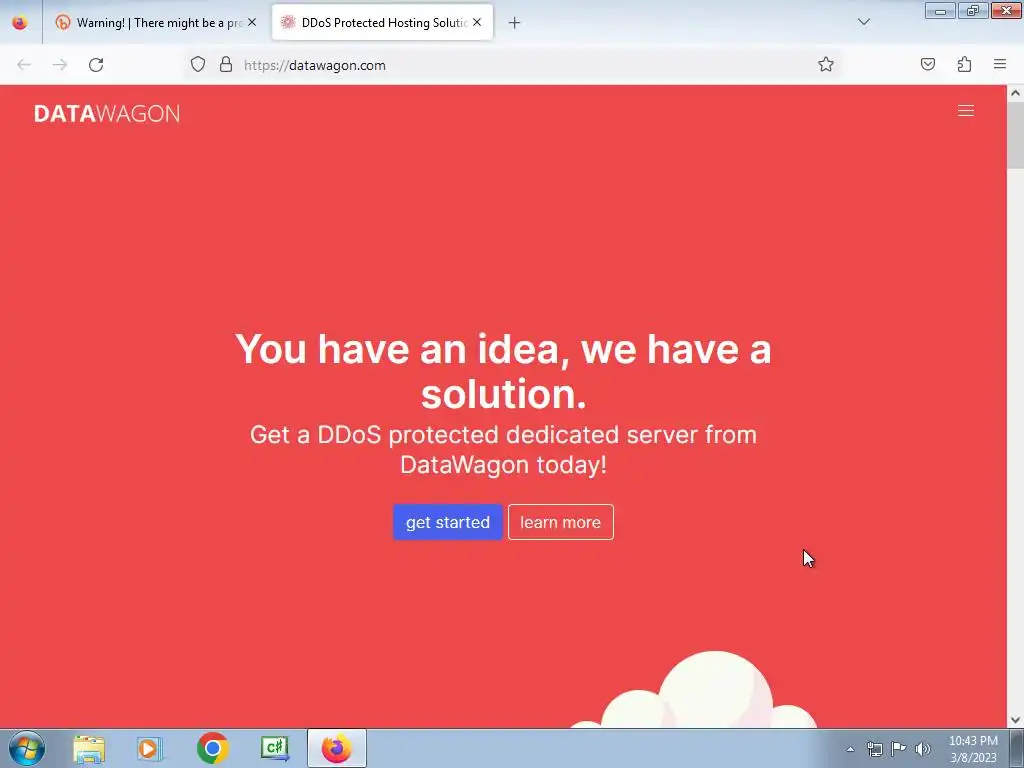
Task: Click the Show desktop strip
Action: point(1017,749)
